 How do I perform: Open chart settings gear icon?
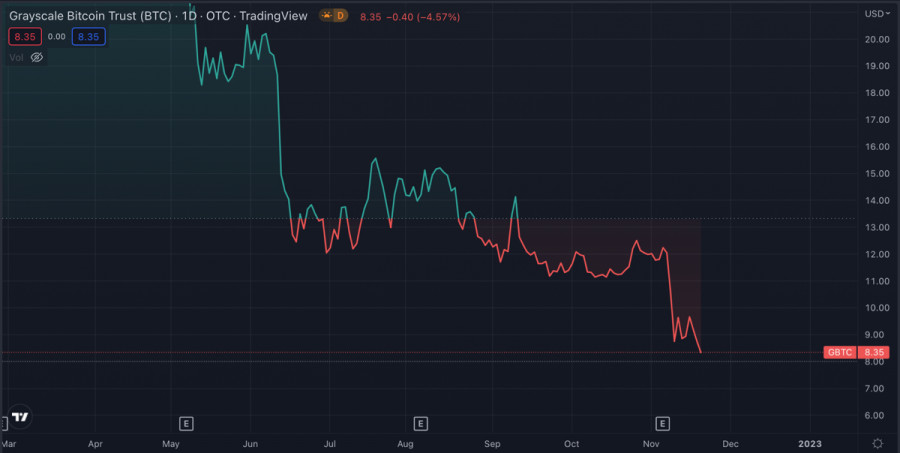(x=877, y=443)
